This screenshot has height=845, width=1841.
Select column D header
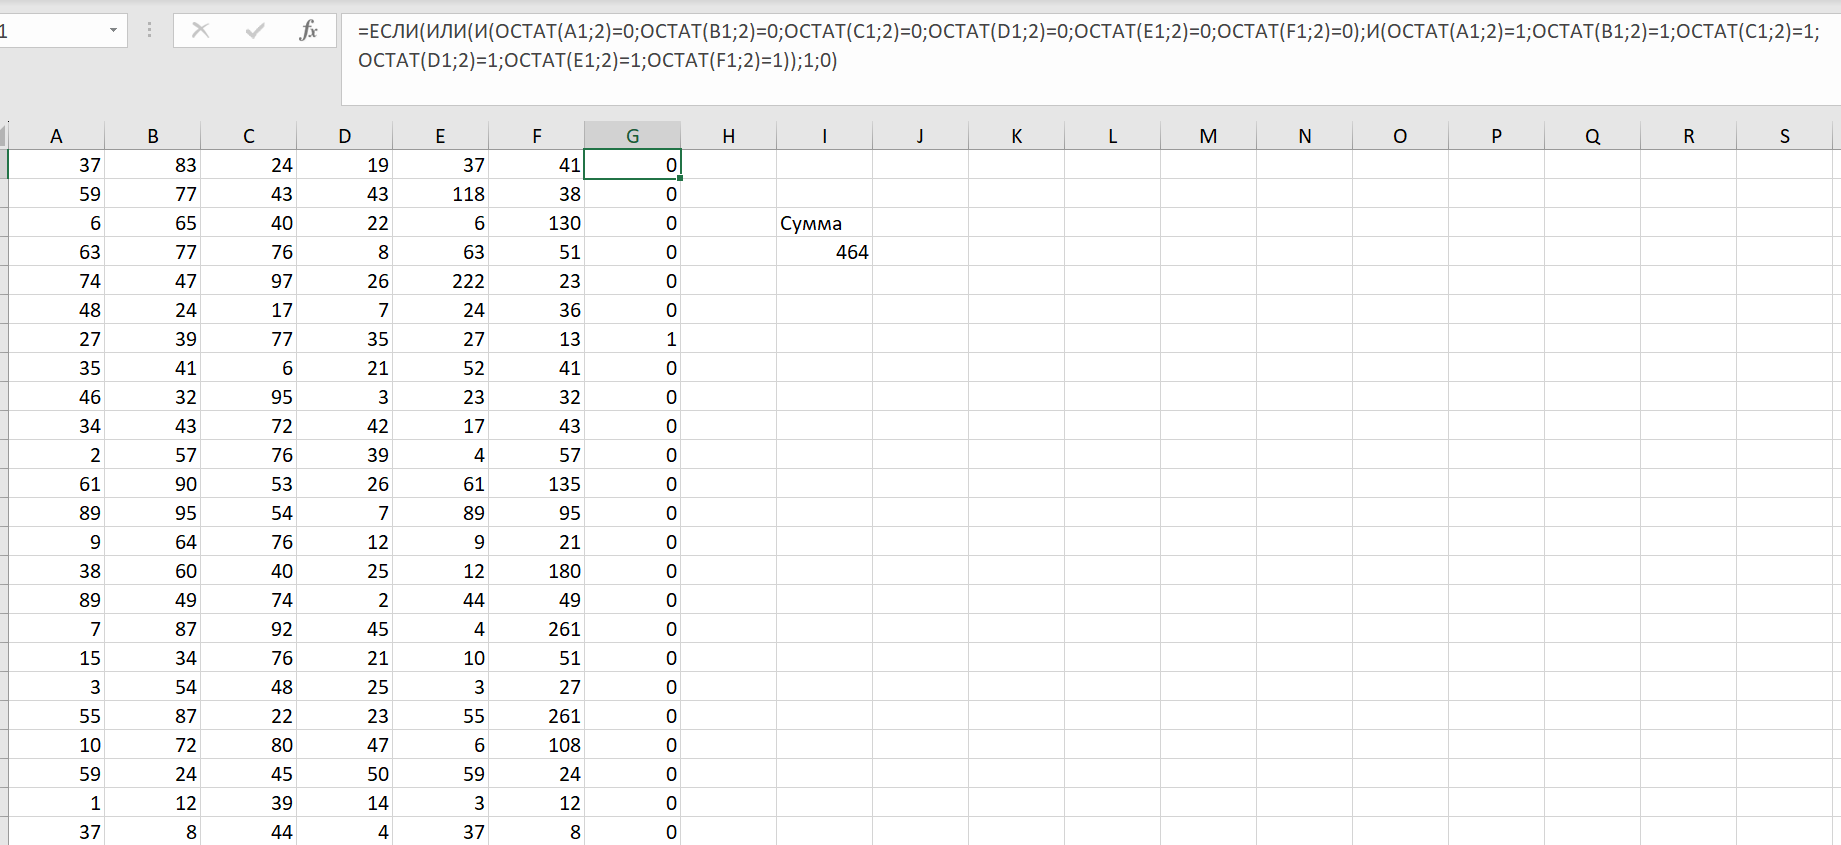344,136
